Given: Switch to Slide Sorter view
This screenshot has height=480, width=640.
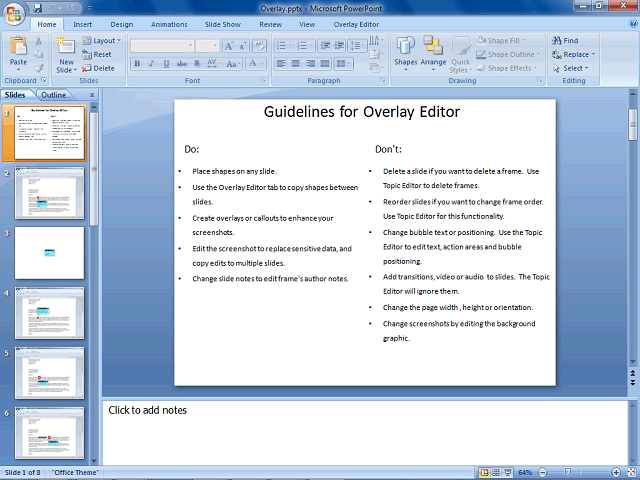Looking at the screenshot, I should (496, 472).
